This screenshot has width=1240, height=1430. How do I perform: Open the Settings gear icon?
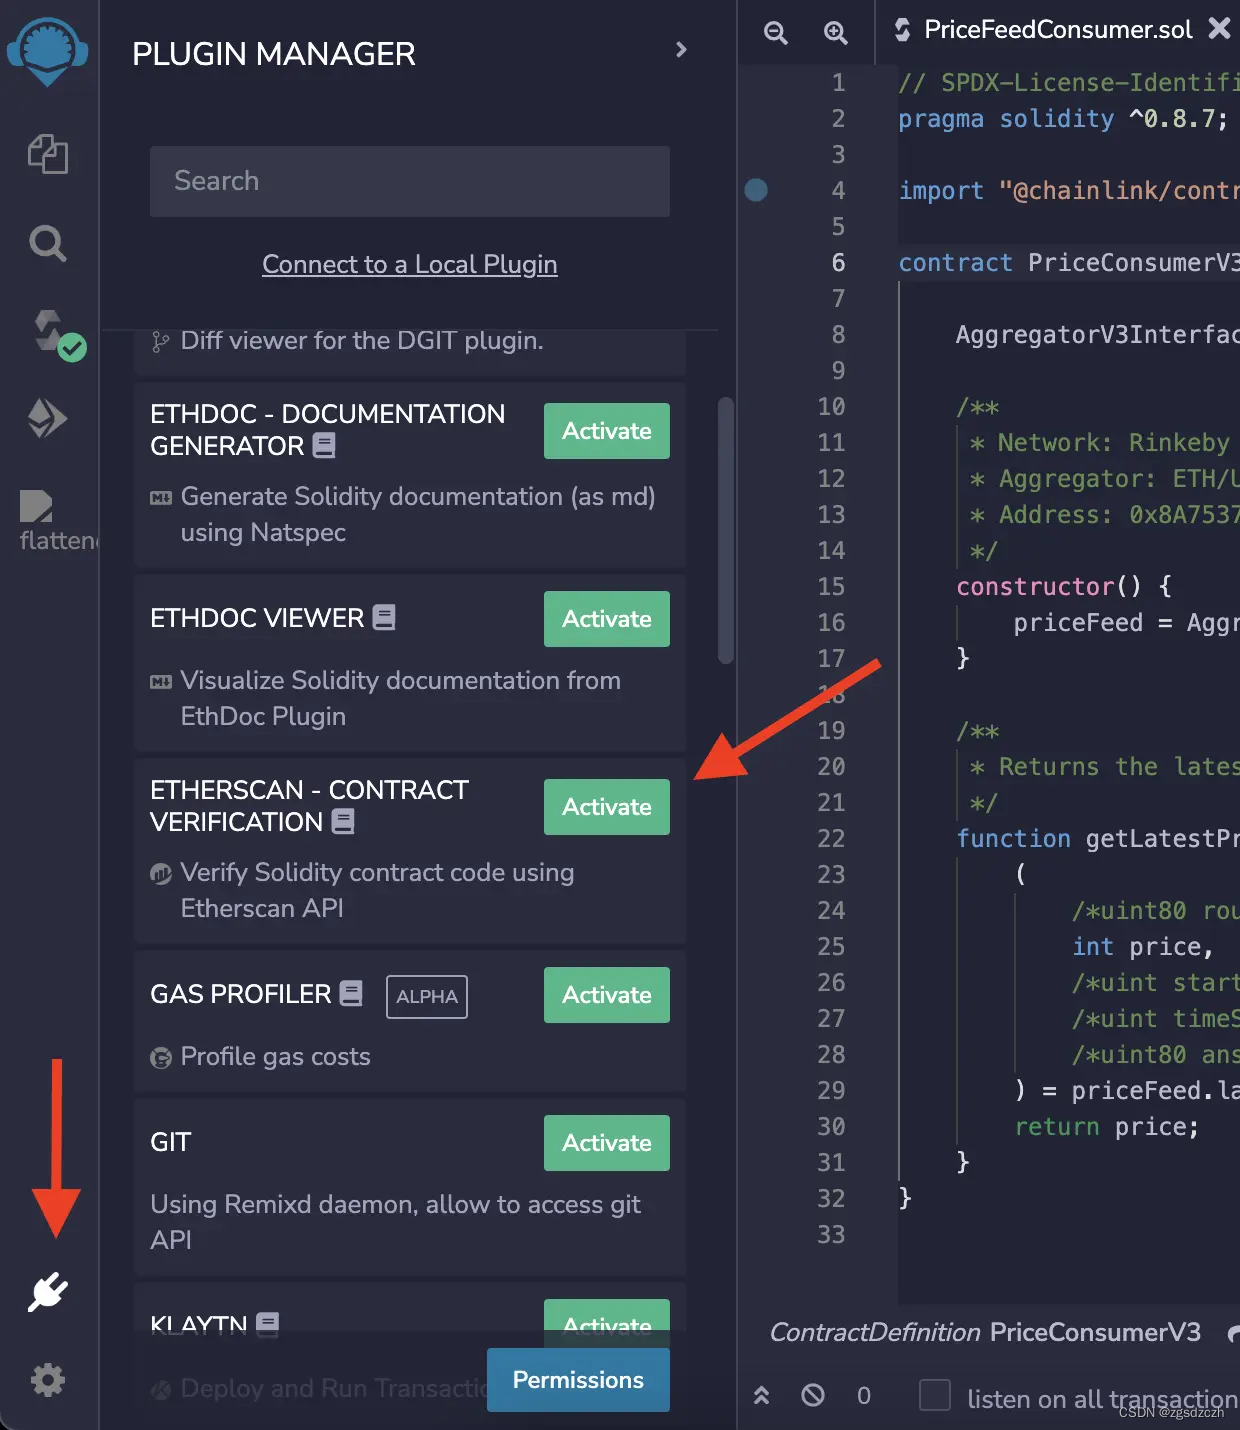(48, 1380)
